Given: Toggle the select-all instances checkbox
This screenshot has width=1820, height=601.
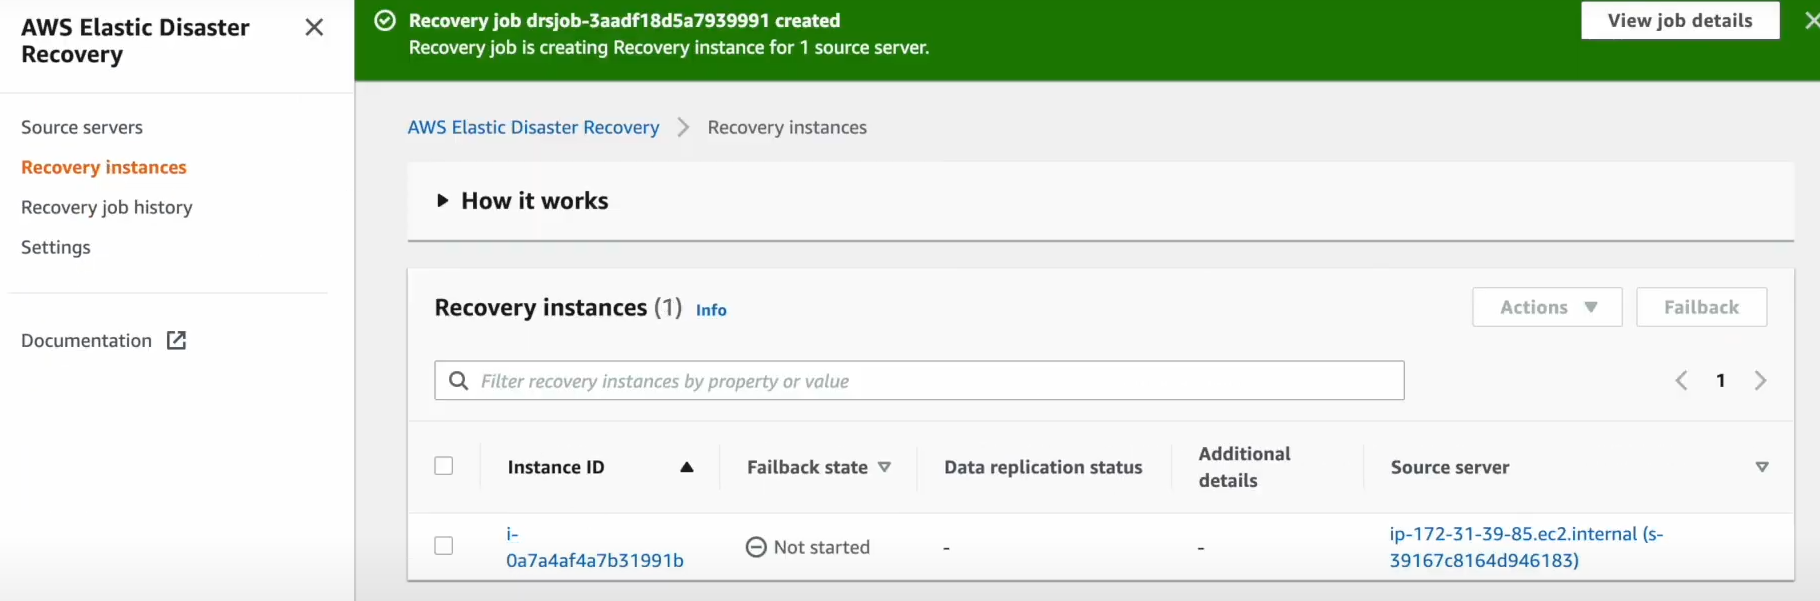Looking at the screenshot, I should point(444,466).
